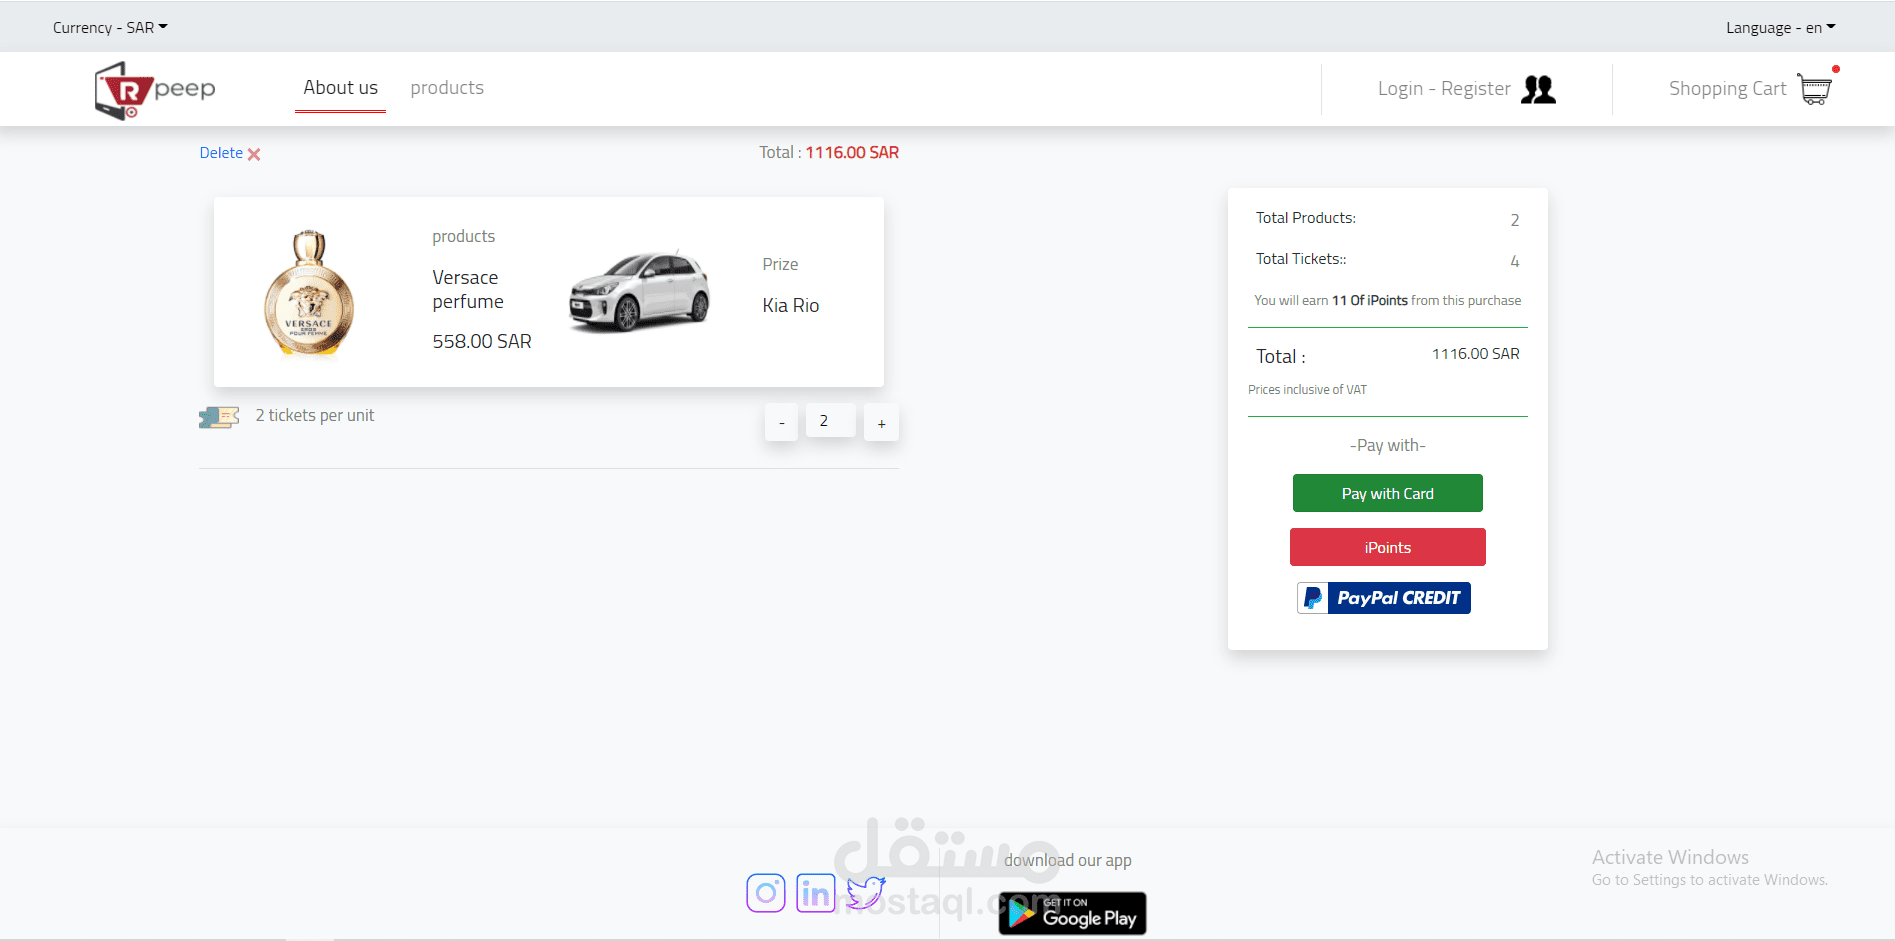Choose PayPal Credit payment
This screenshot has width=1895, height=941.
click(x=1384, y=598)
